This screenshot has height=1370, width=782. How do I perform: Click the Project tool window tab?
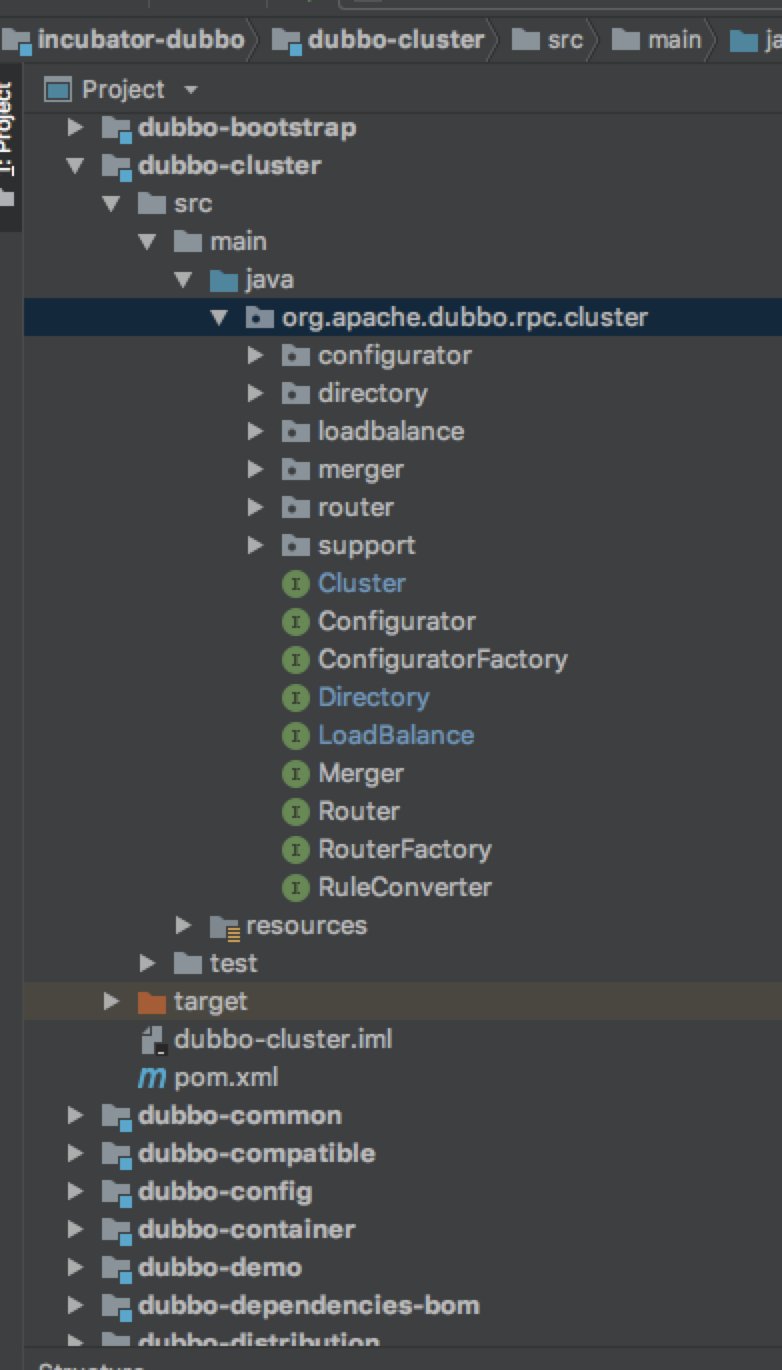tap(8, 130)
